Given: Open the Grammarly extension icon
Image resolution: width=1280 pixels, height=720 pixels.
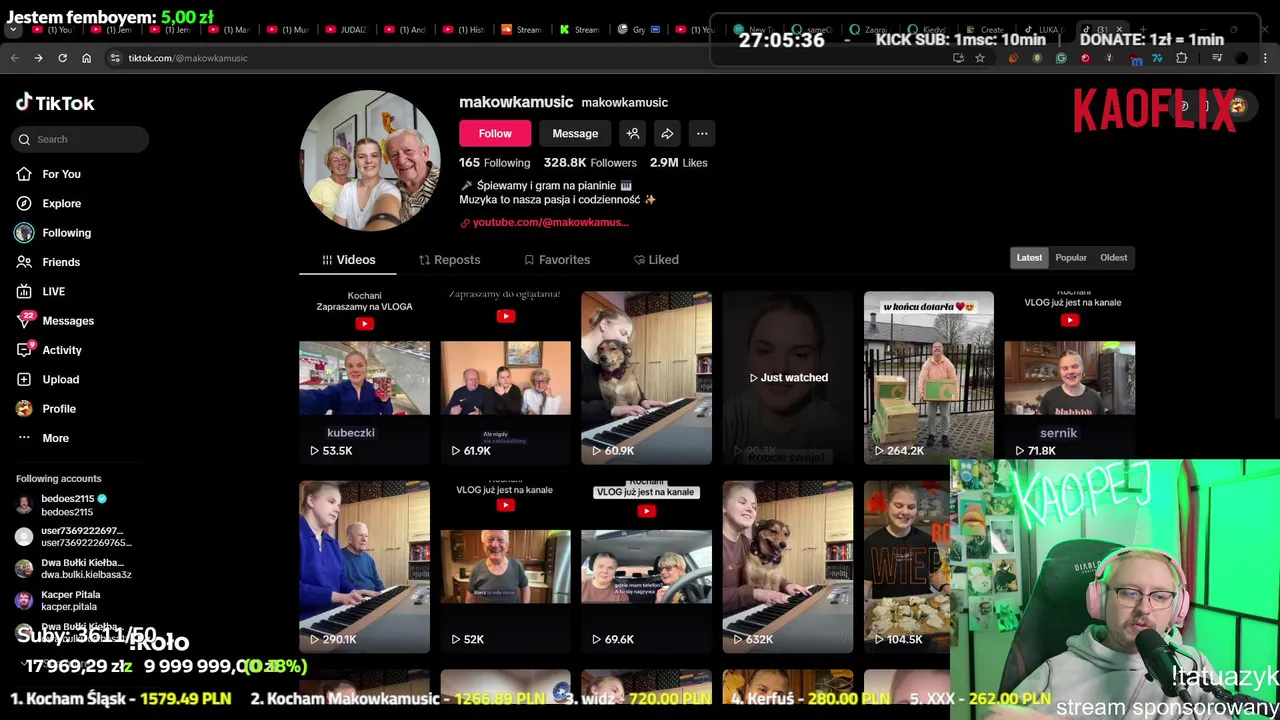Looking at the screenshot, I should click(x=1061, y=58).
